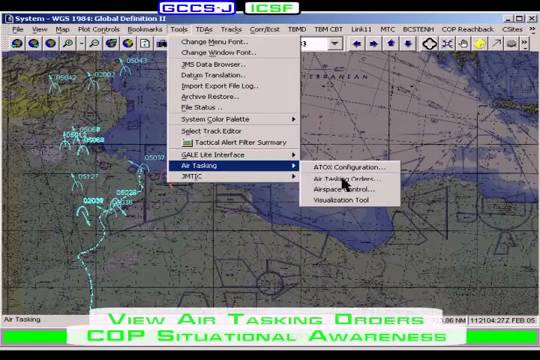Expand toolbar overflow chevron
The width and height of the screenshot is (540, 360).
[x=525, y=44]
